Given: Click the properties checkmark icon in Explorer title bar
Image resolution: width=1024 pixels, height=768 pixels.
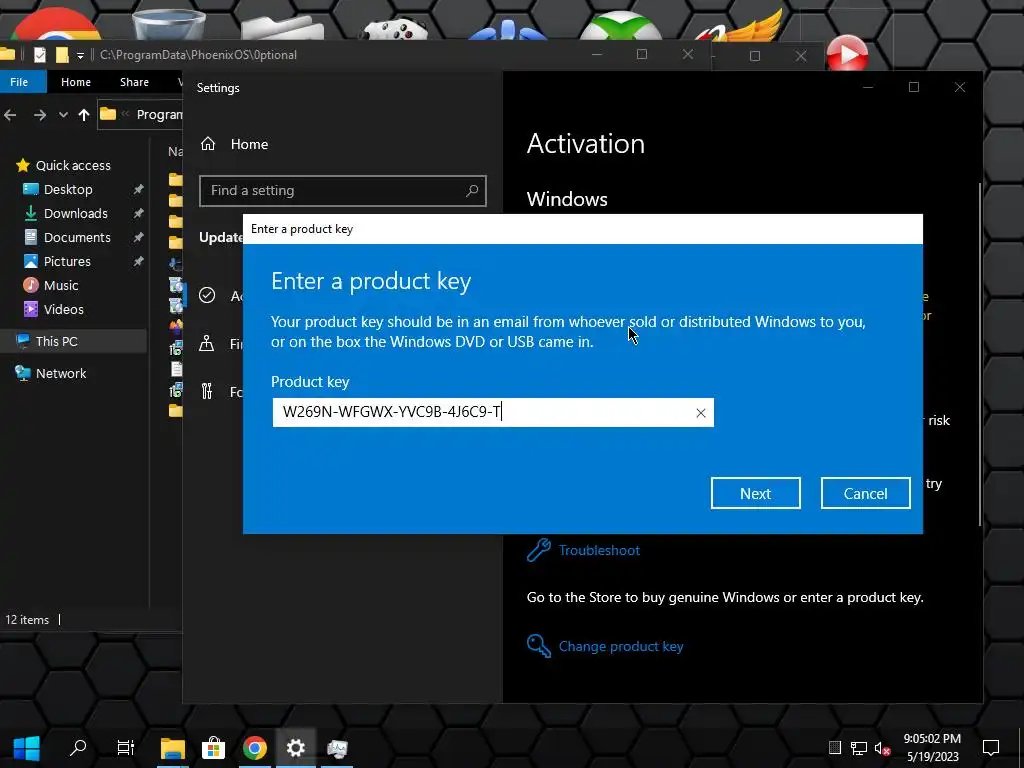Looking at the screenshot, I should [x=39, y=56].
